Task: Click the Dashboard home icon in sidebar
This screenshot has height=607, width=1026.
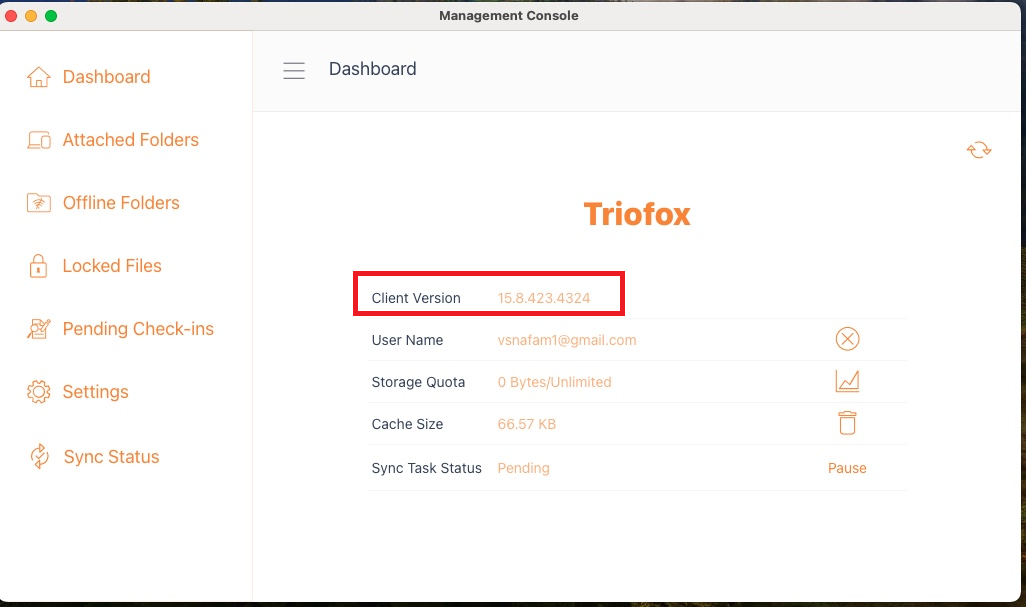Action: tap(39, 77)
